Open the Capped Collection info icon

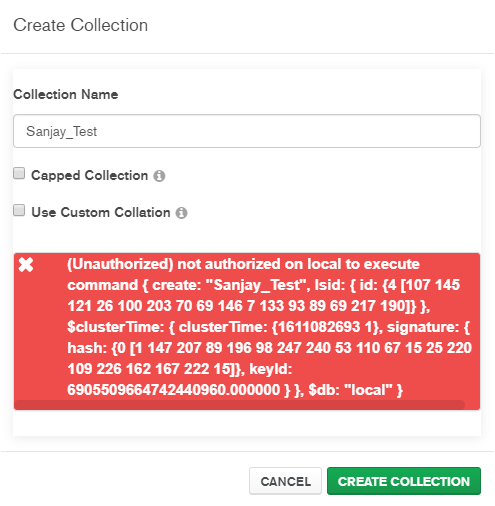[x=159, y=176]
